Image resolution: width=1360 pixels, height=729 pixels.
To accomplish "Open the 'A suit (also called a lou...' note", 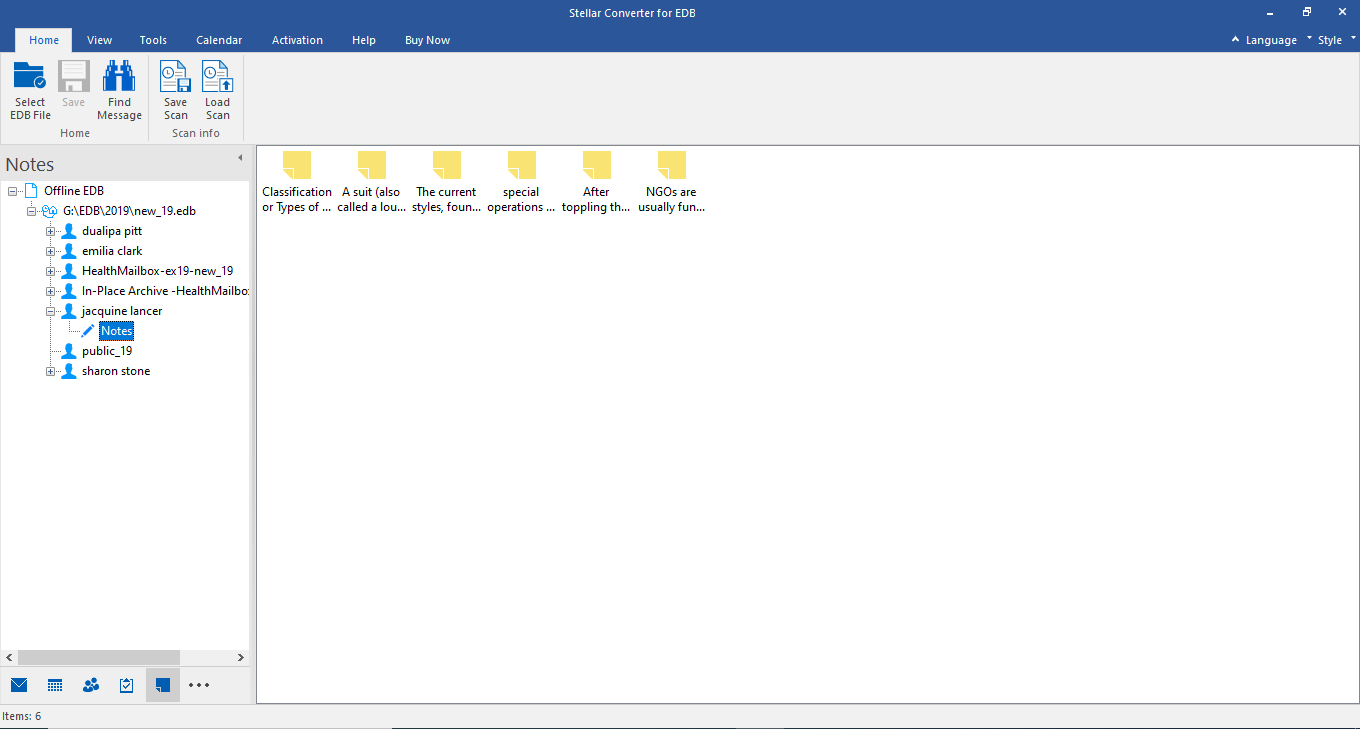I will (x=372, y=182).
